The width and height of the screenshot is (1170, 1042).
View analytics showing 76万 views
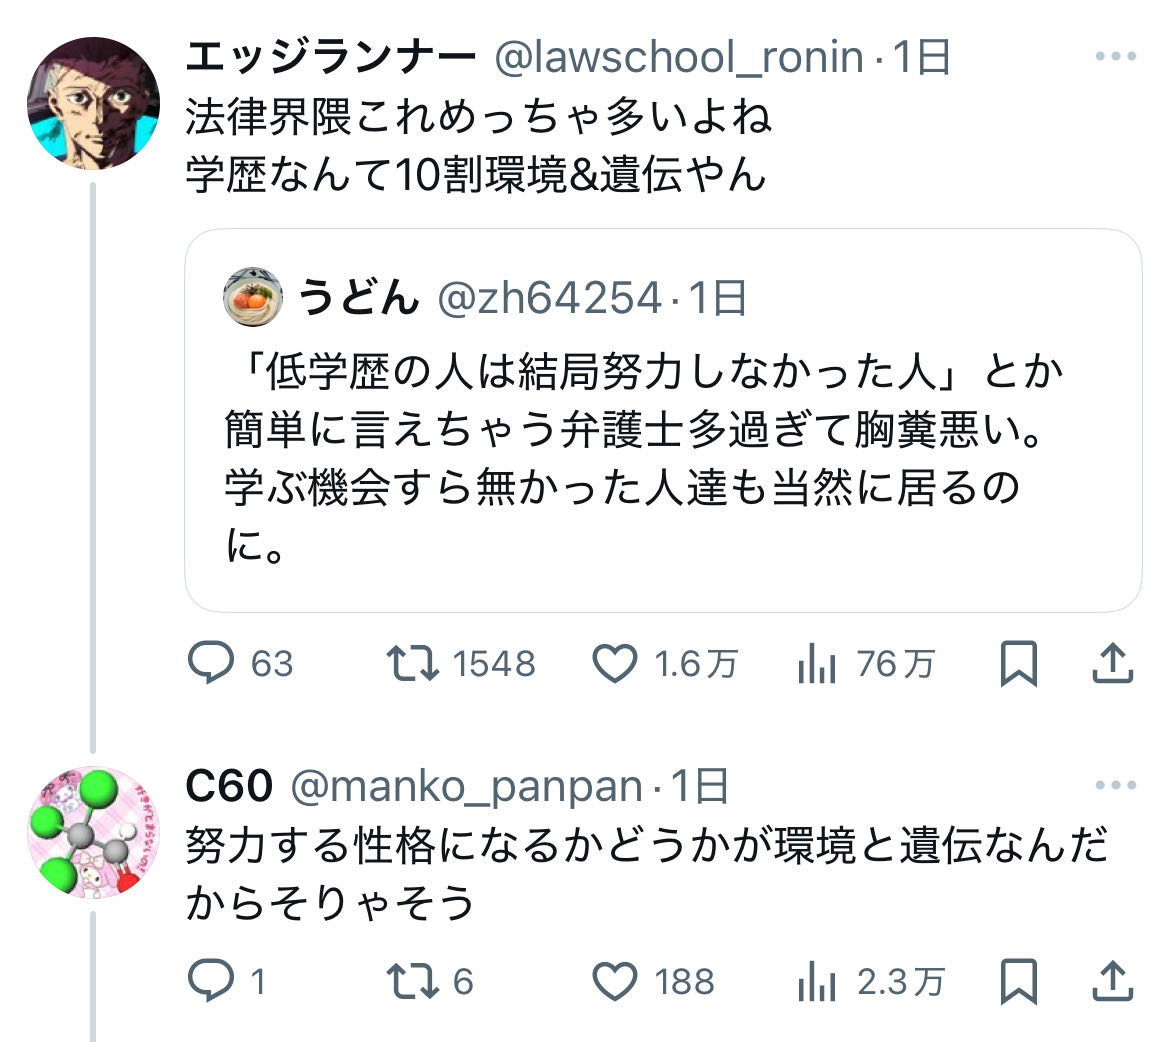[817, 664]
